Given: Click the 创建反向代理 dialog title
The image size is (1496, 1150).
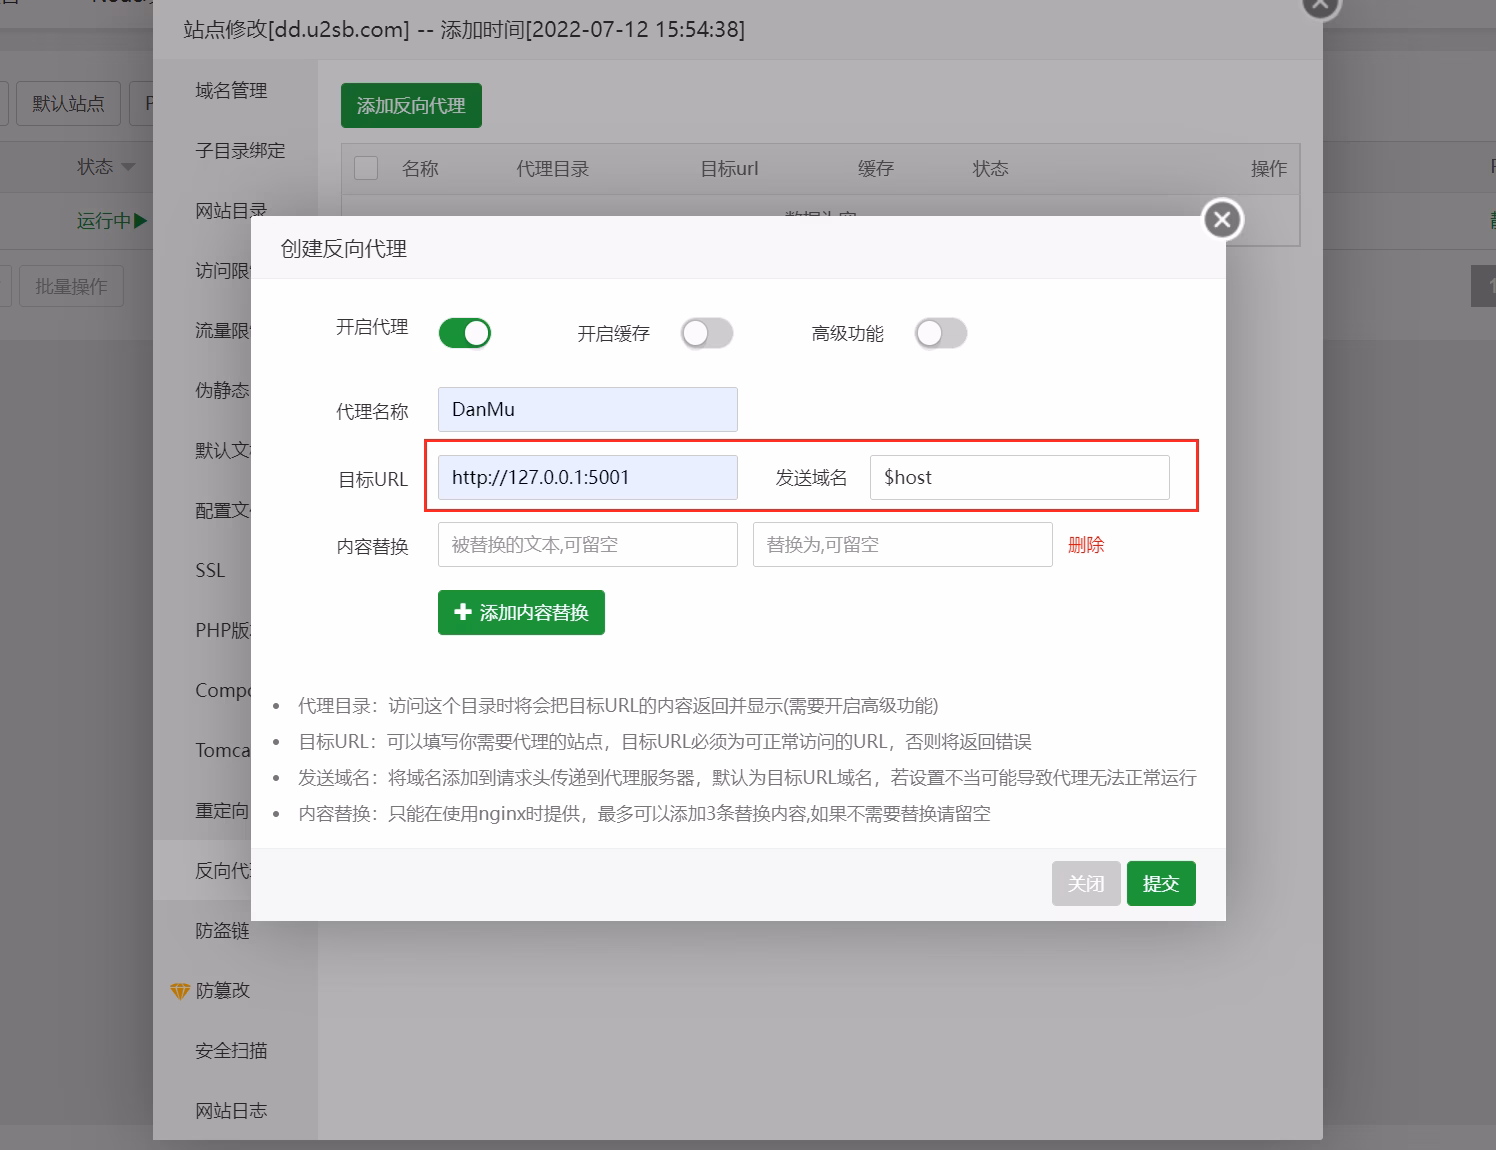Looking at the screenshot, I should point(344,249).
